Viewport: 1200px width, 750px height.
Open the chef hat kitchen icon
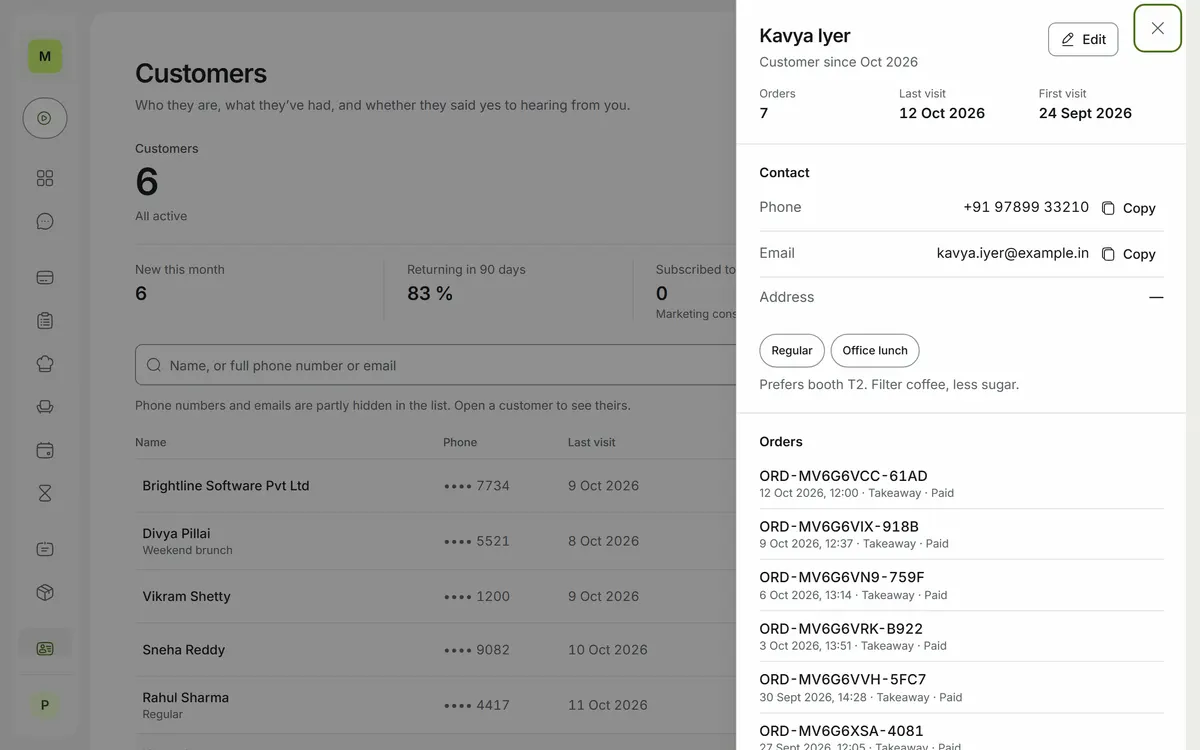point(45,364)
